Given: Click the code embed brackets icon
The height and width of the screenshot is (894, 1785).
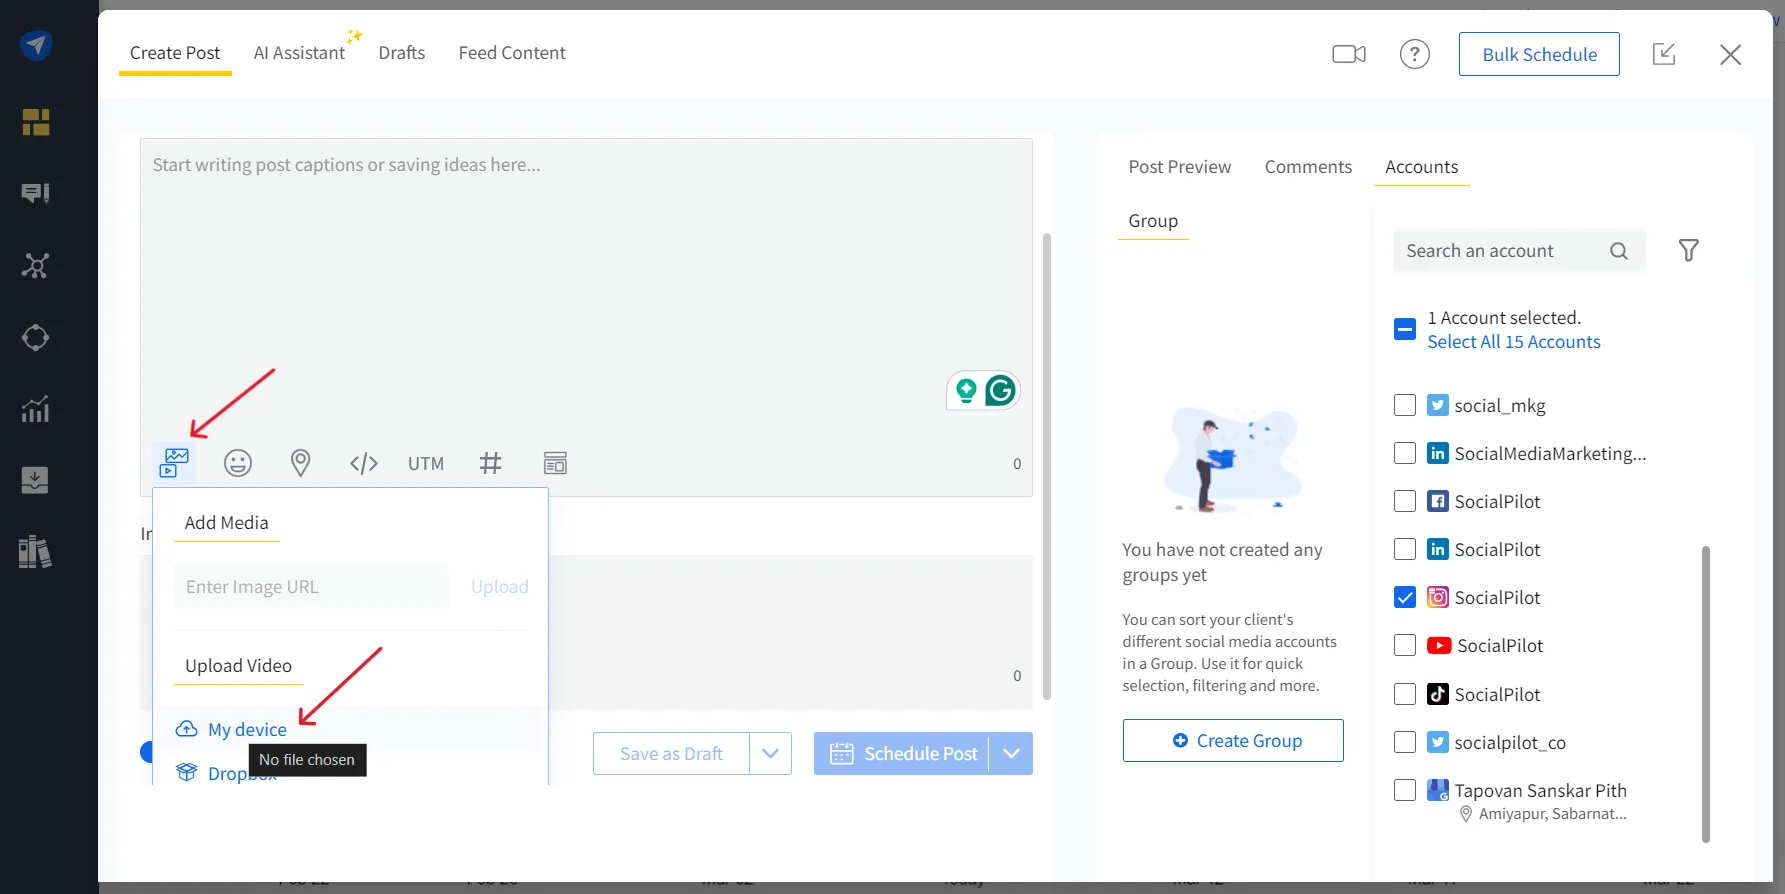Looking at the screenshot, I should pyautogui.click(x=364, y=463).
